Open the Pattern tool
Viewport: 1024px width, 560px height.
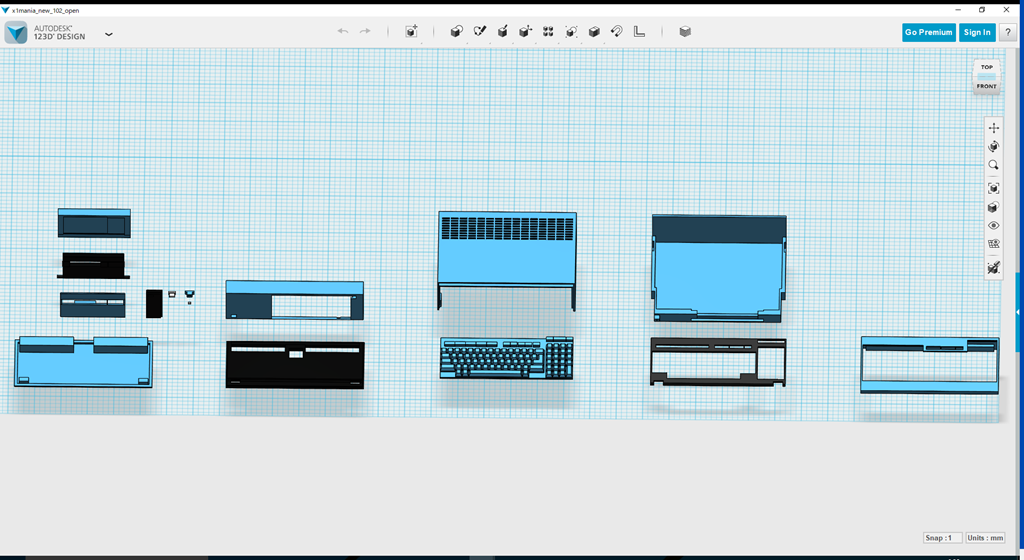(548, 32)
